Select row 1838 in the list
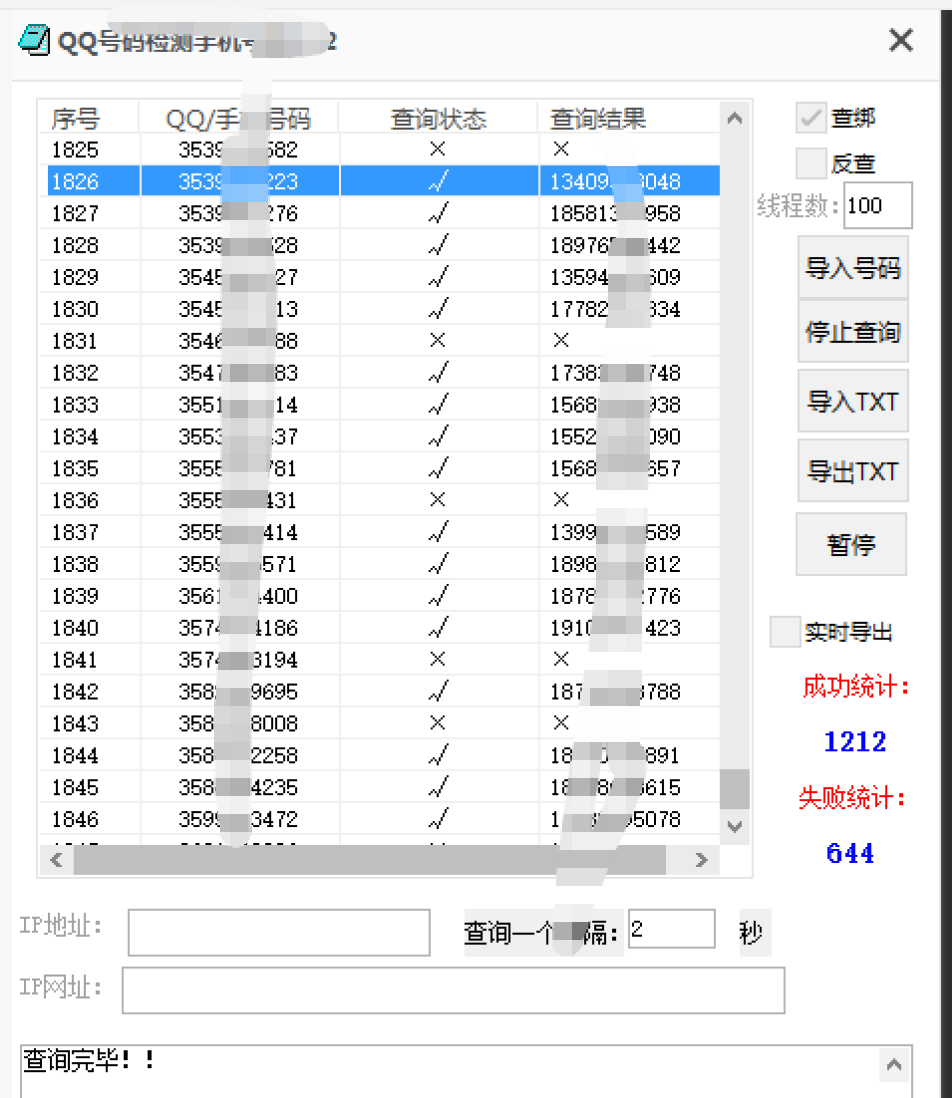 pos(380,564)
